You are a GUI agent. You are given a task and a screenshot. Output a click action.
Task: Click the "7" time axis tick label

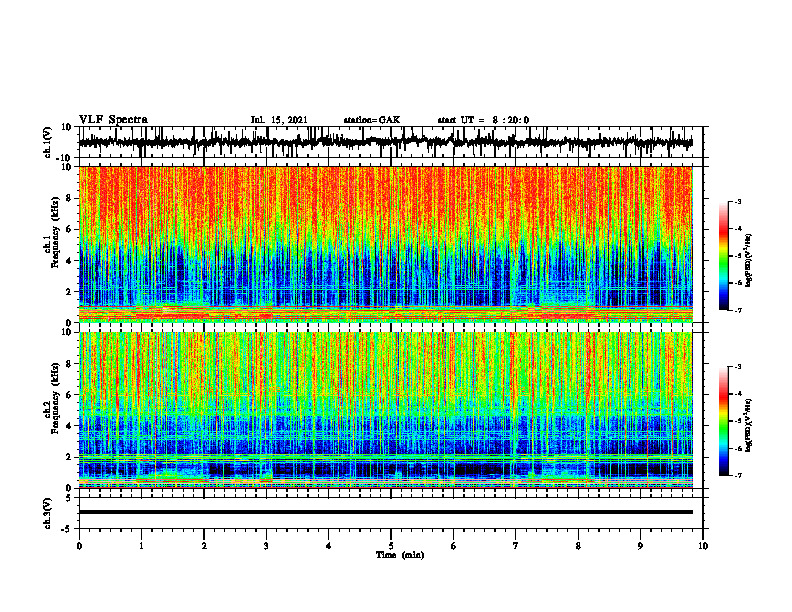516,546
